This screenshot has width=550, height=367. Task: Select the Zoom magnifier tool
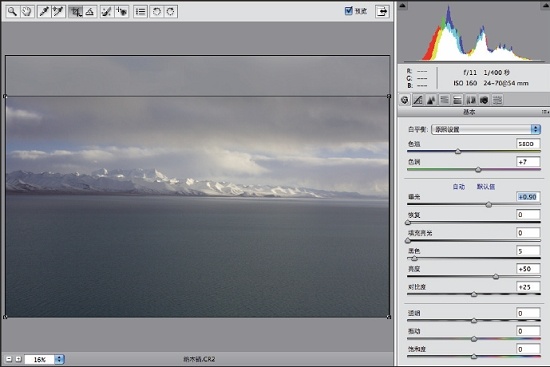[13, 12]
